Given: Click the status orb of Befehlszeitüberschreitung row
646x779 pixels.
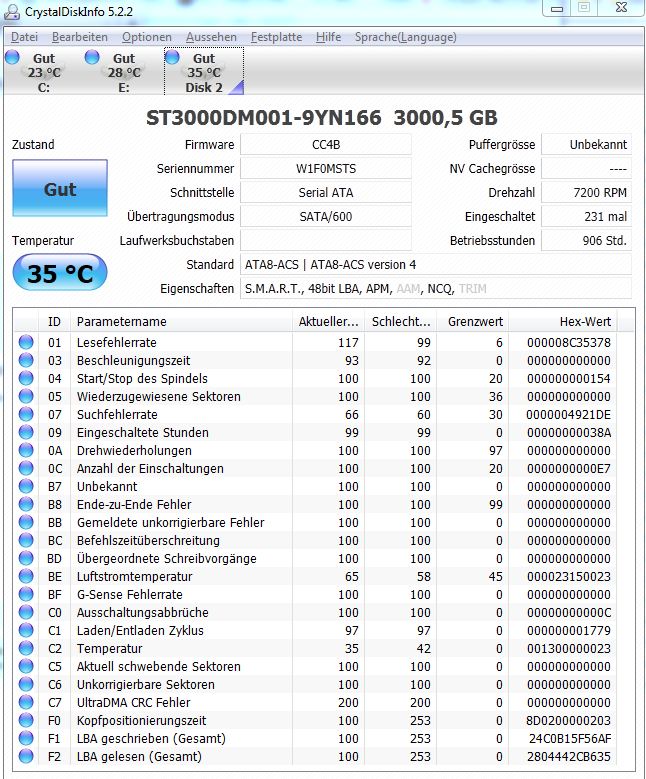Looking at the screenshot, I should coord(26,540).
